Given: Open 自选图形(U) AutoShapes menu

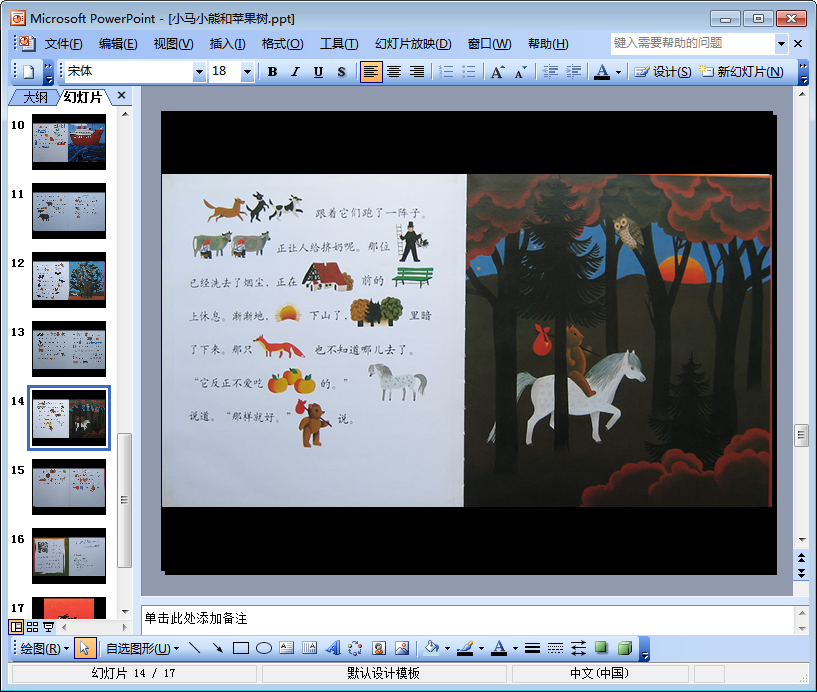Looking at the screenshot, I should (142, 649).
